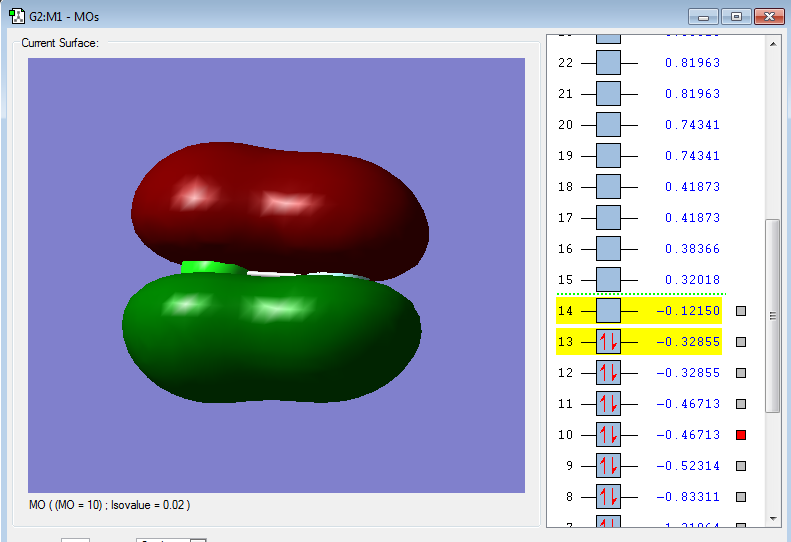Select the occupancy box for orbital 21
The height and width of the screenshot is (542, 791).
[x=608, y=94]
